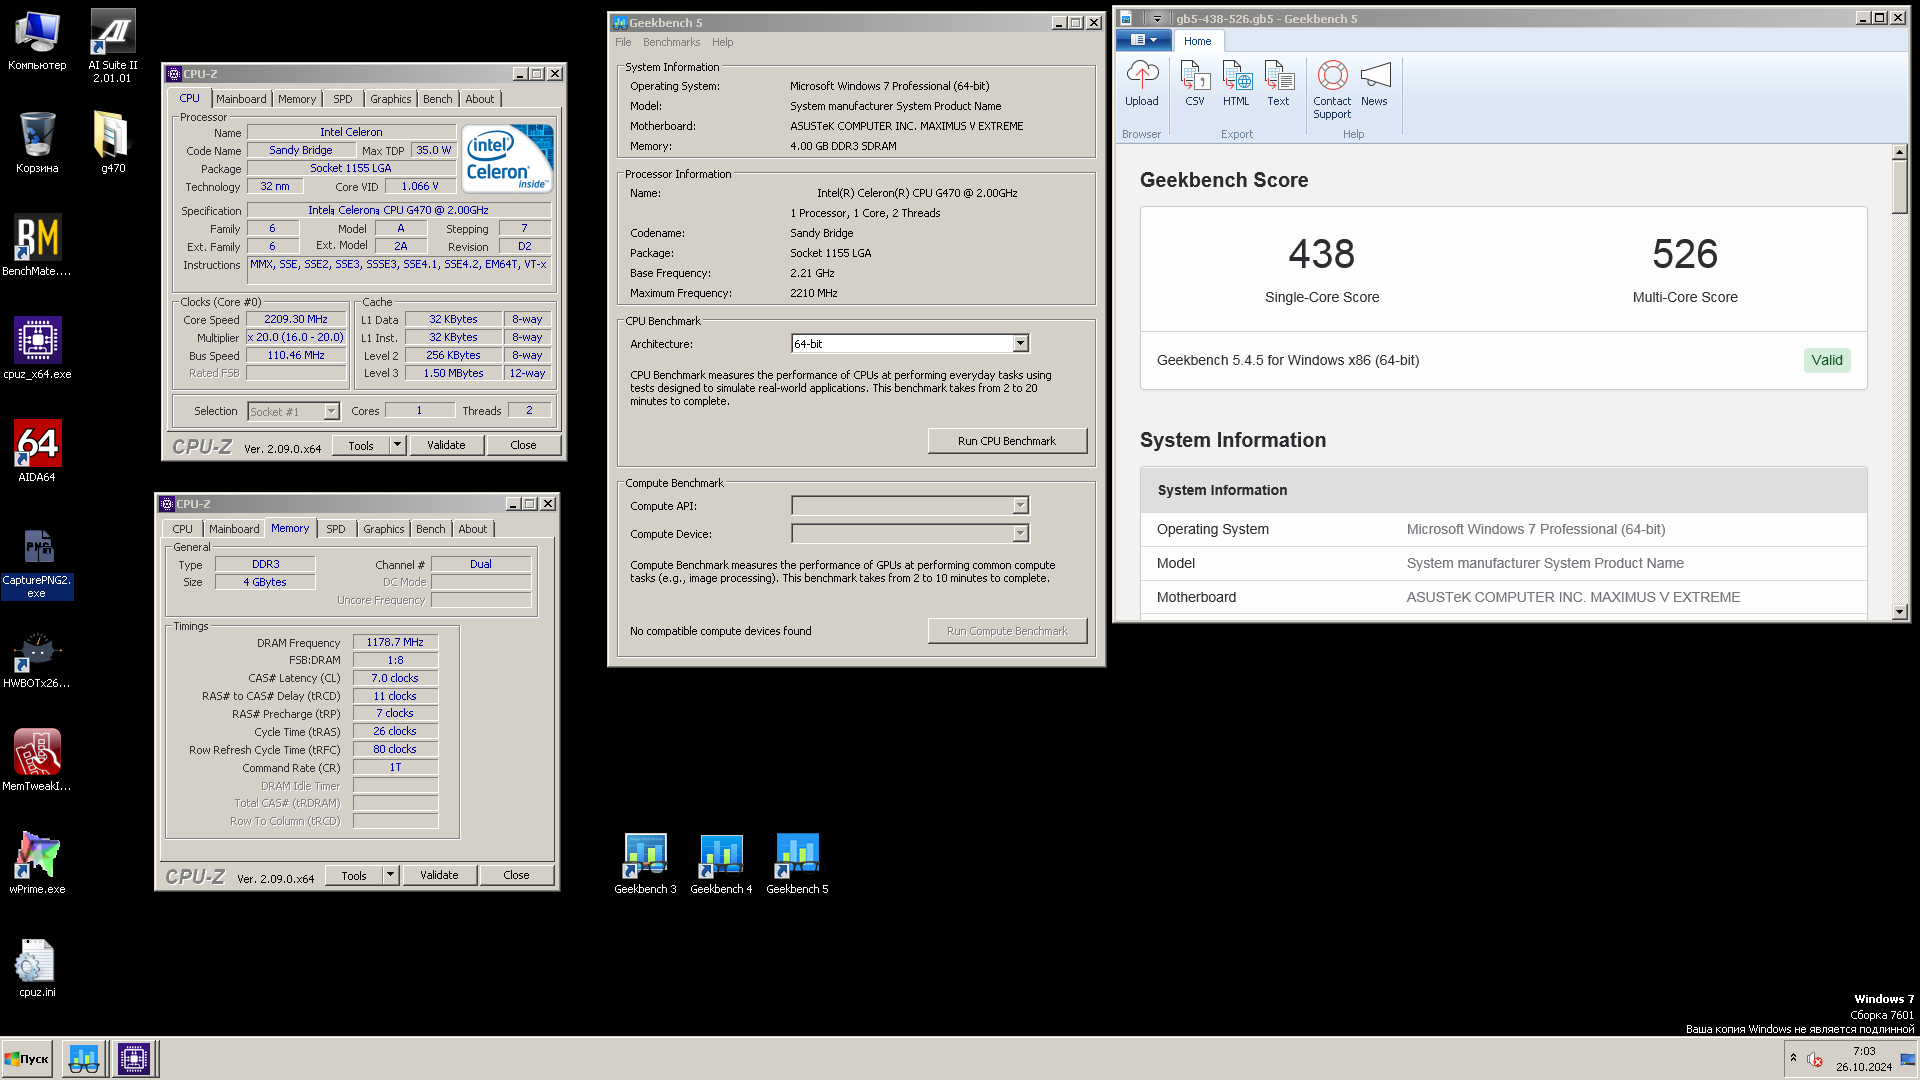Launch AIDA64 desktop shortcut

37,451
